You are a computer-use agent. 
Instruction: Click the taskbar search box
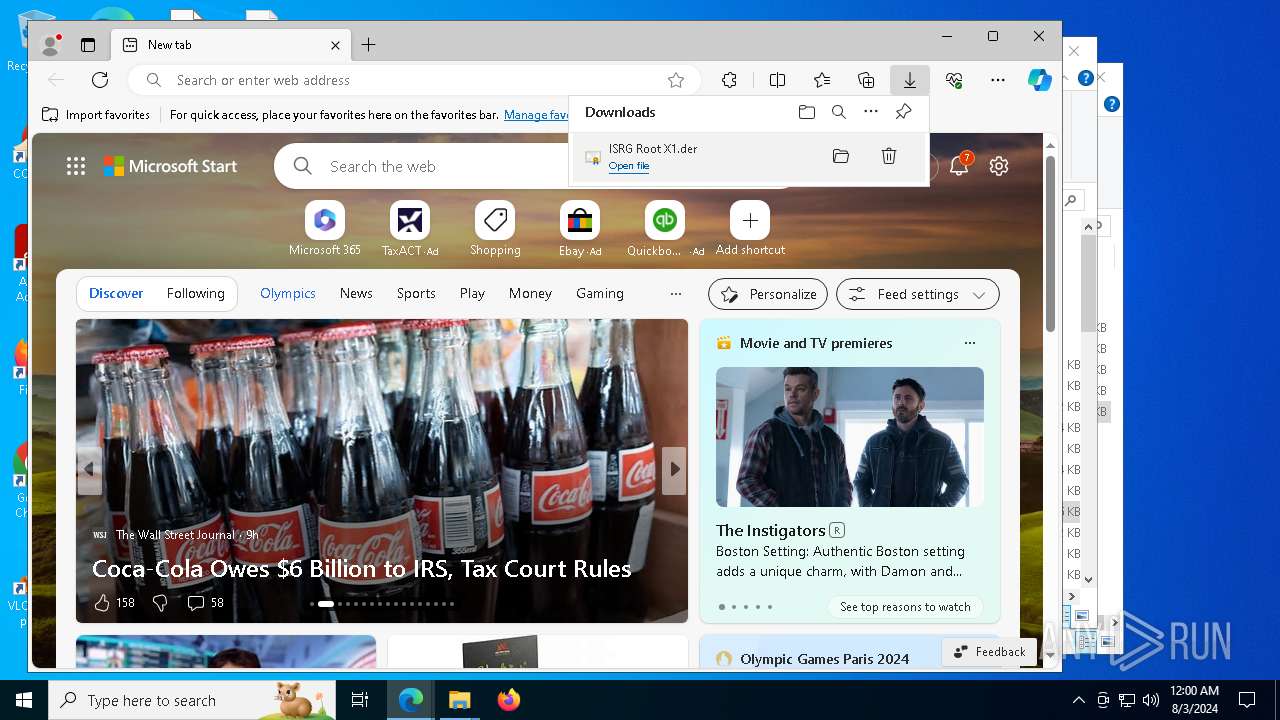pyautogui.click(x=192, y=700)
